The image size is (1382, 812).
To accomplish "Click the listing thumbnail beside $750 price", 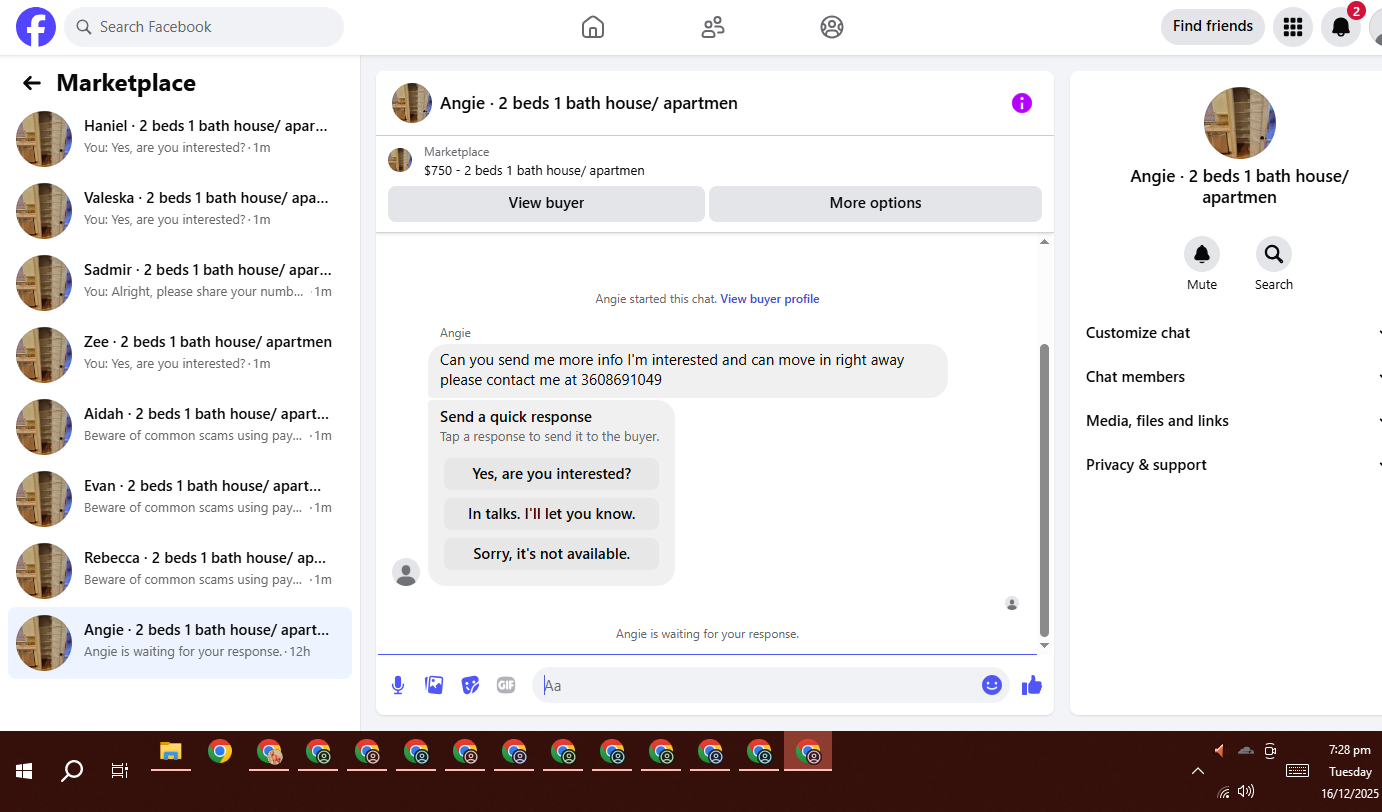I will pyautogui.click(x=400, y=160).
